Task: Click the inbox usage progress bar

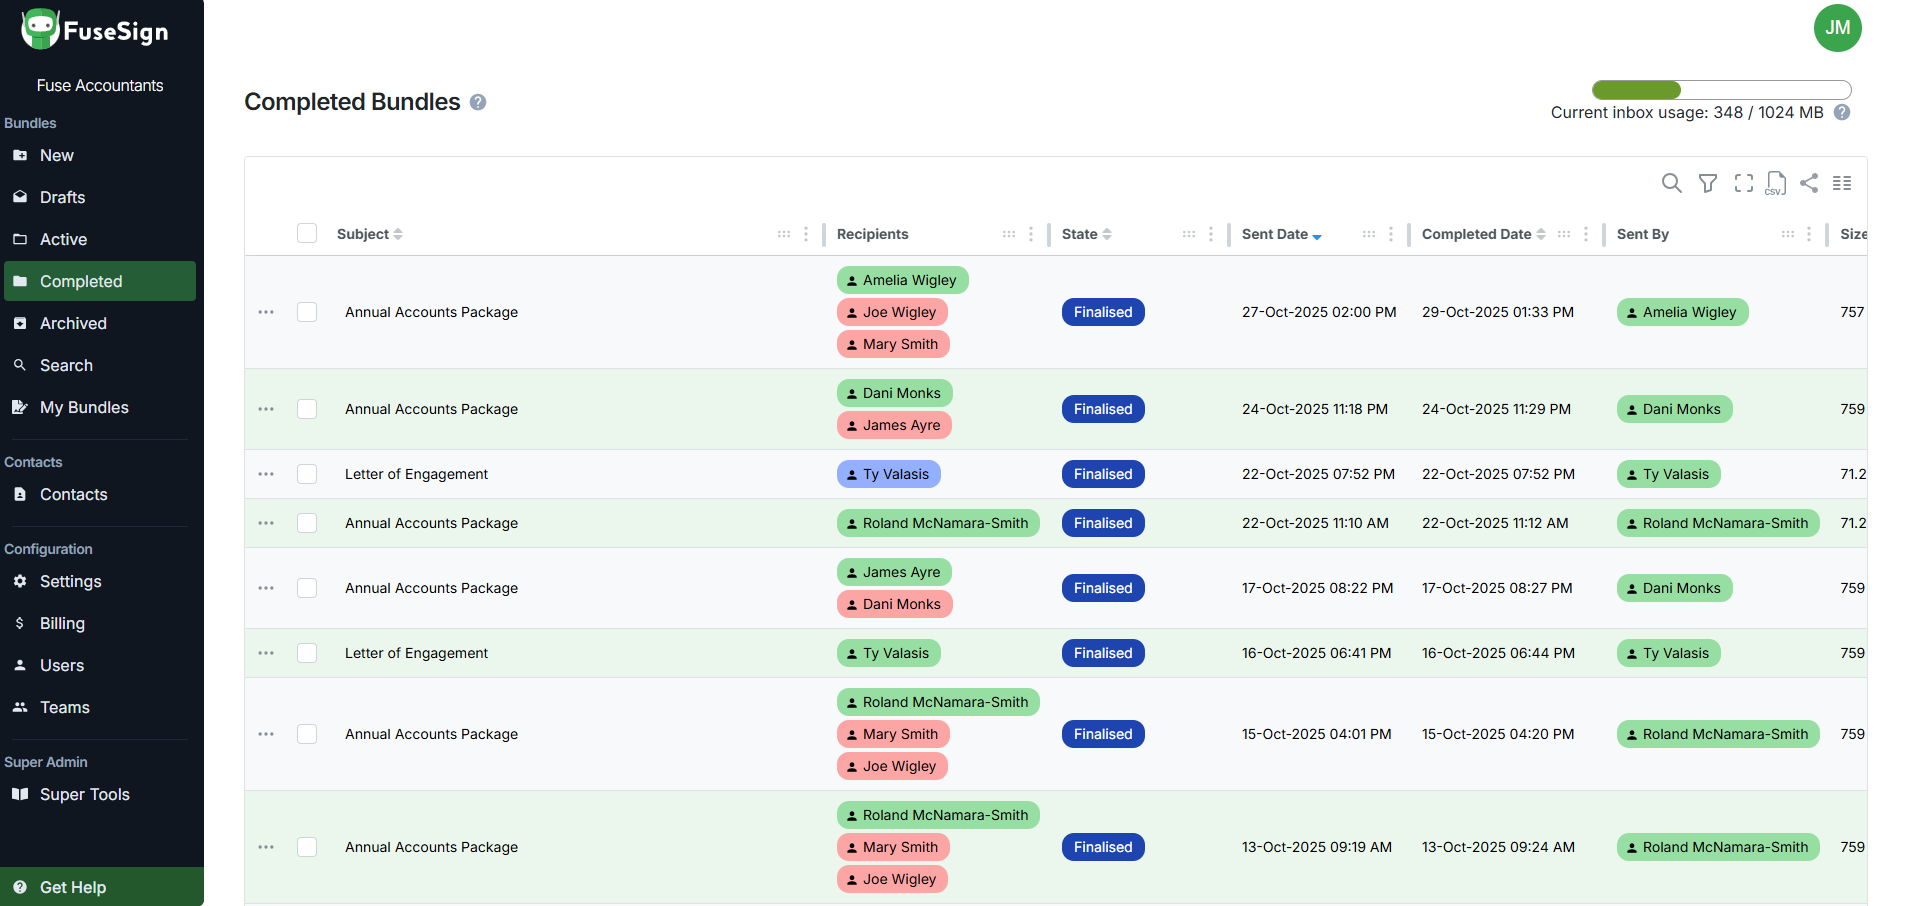Action: coord(1721,90)
